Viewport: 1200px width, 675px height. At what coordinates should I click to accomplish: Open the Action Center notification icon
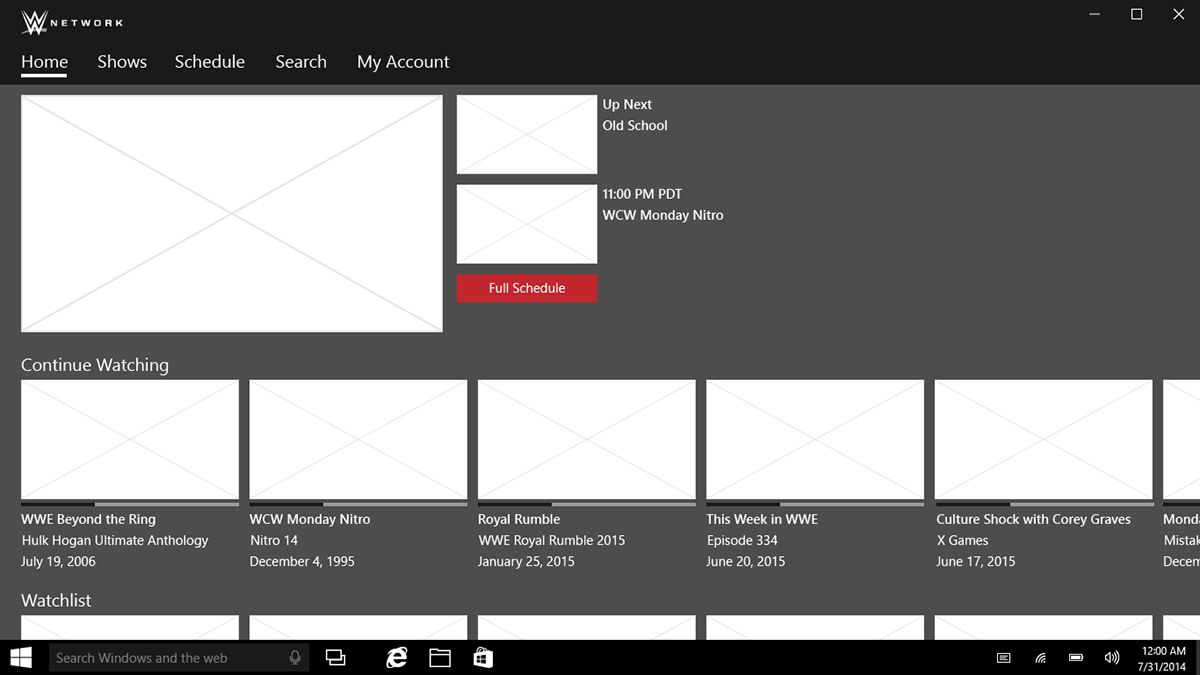click(1004, 658)
